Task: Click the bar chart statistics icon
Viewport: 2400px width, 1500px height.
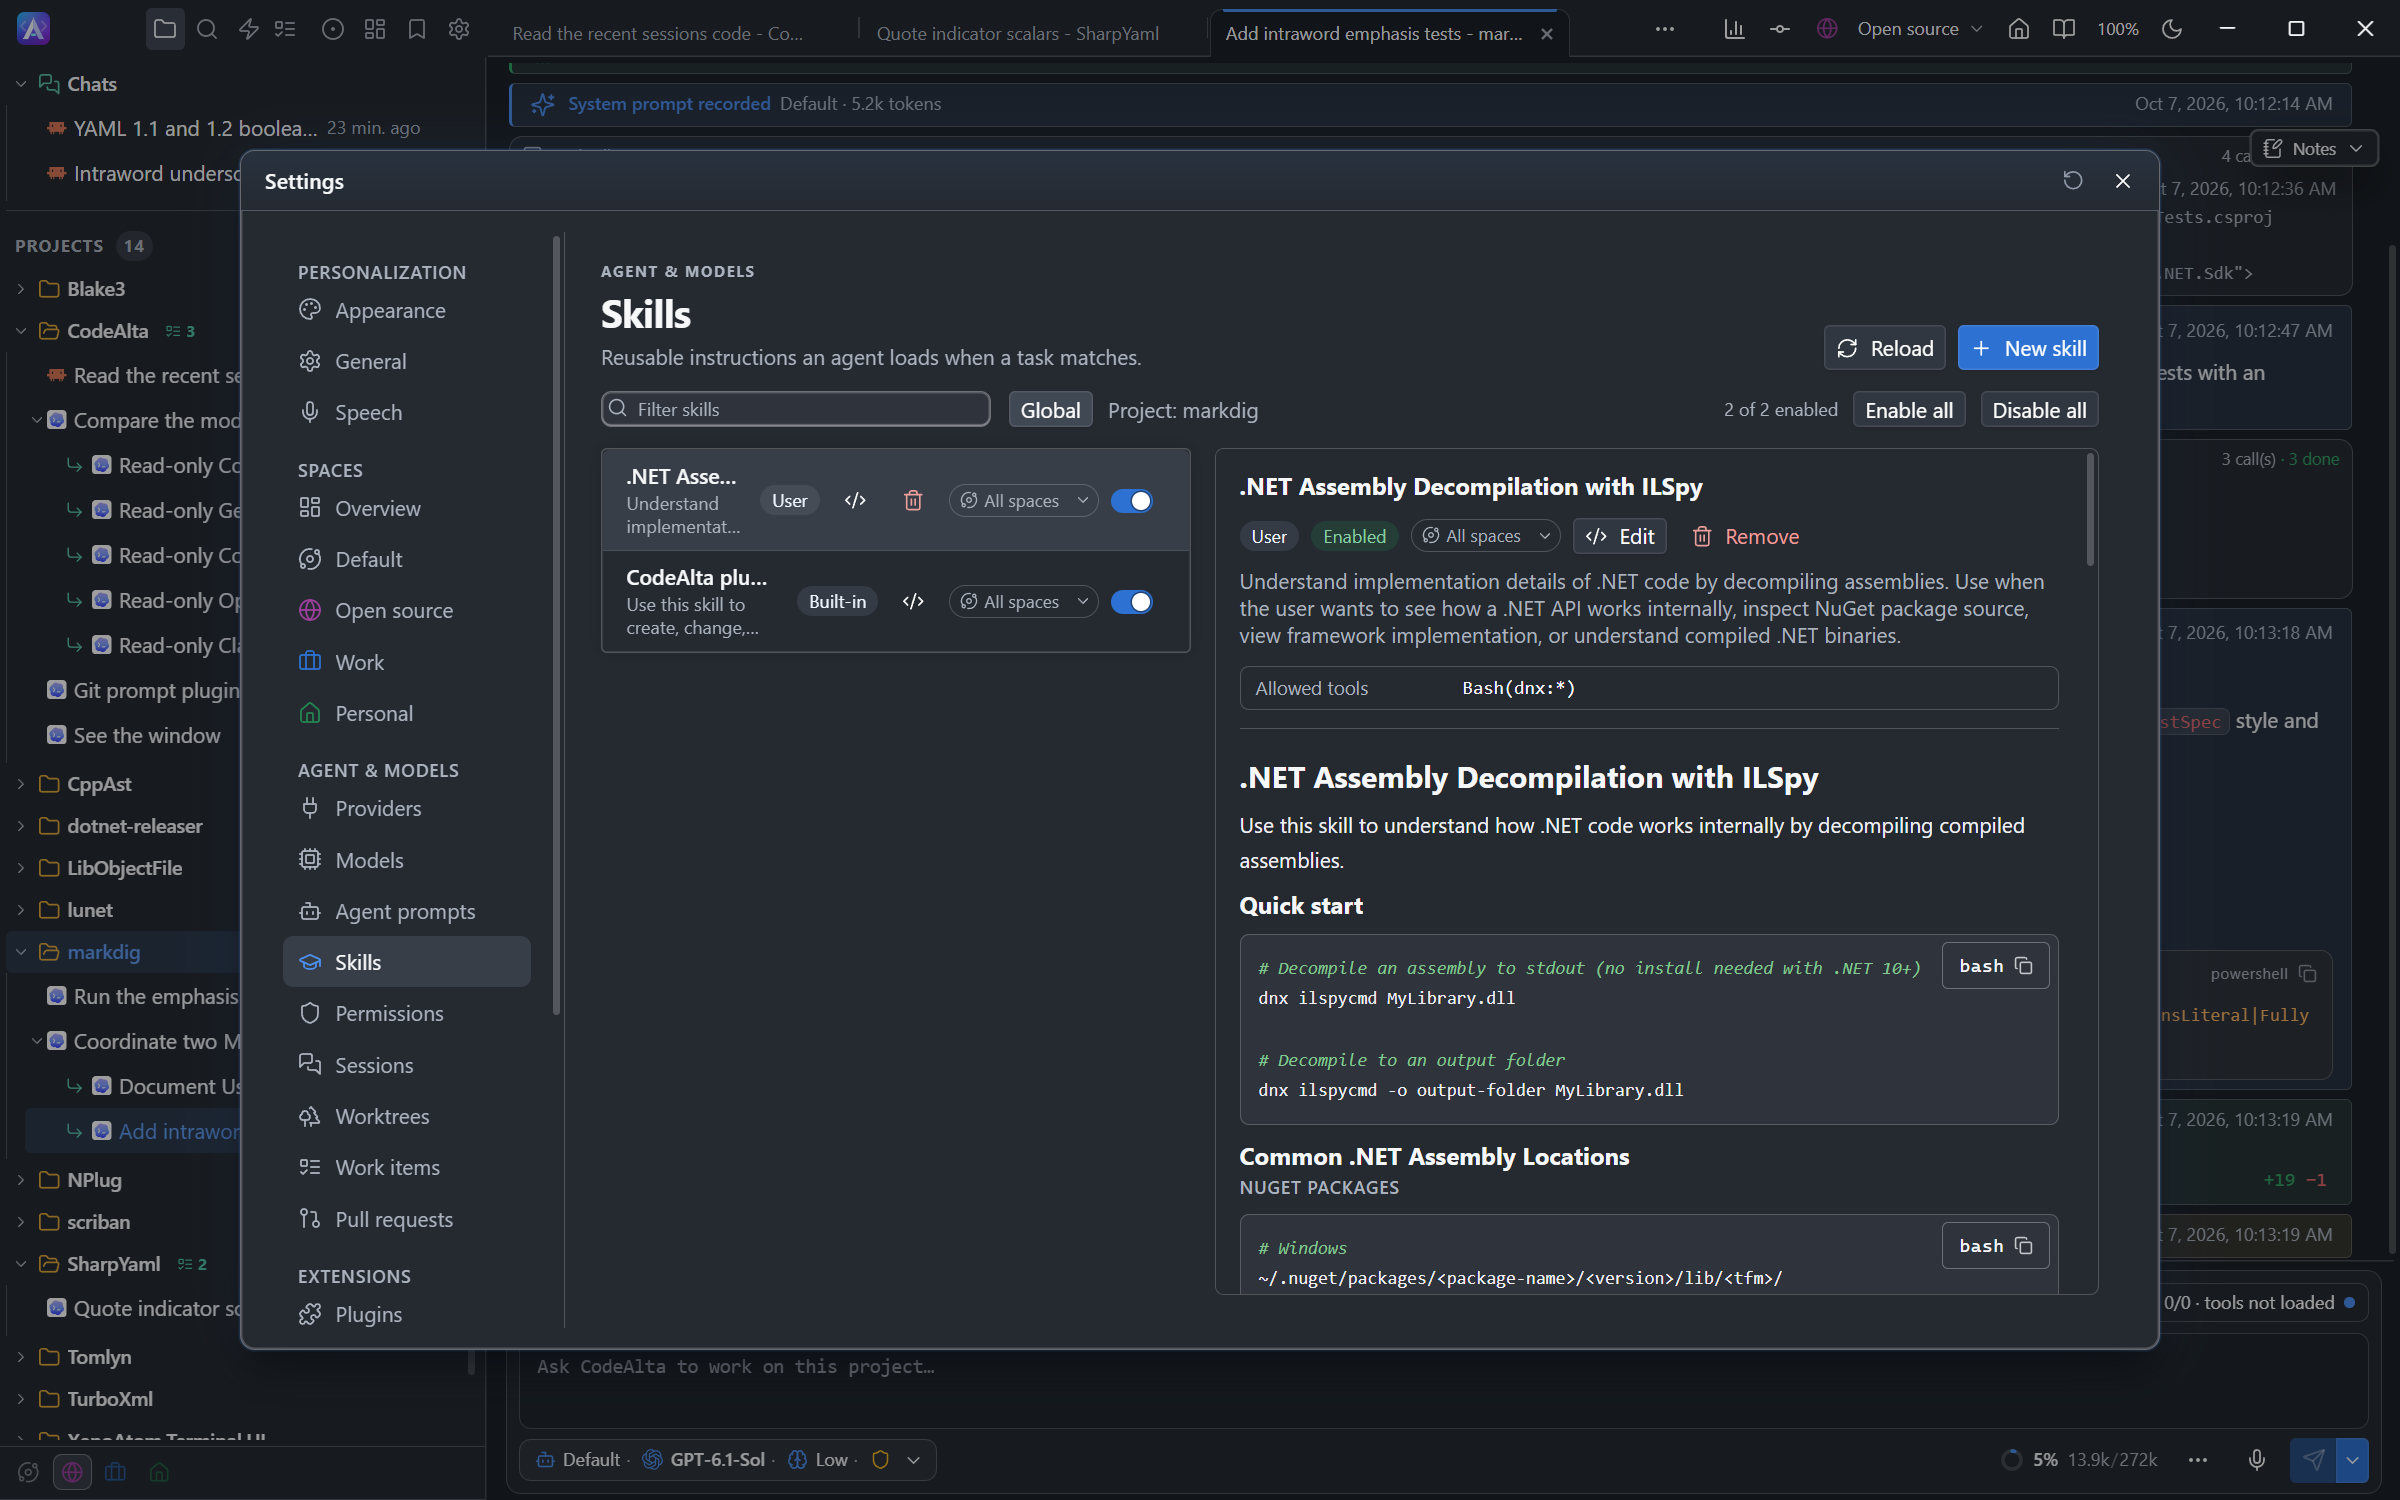Action: pyautogui.click(x=1735, y=29)
